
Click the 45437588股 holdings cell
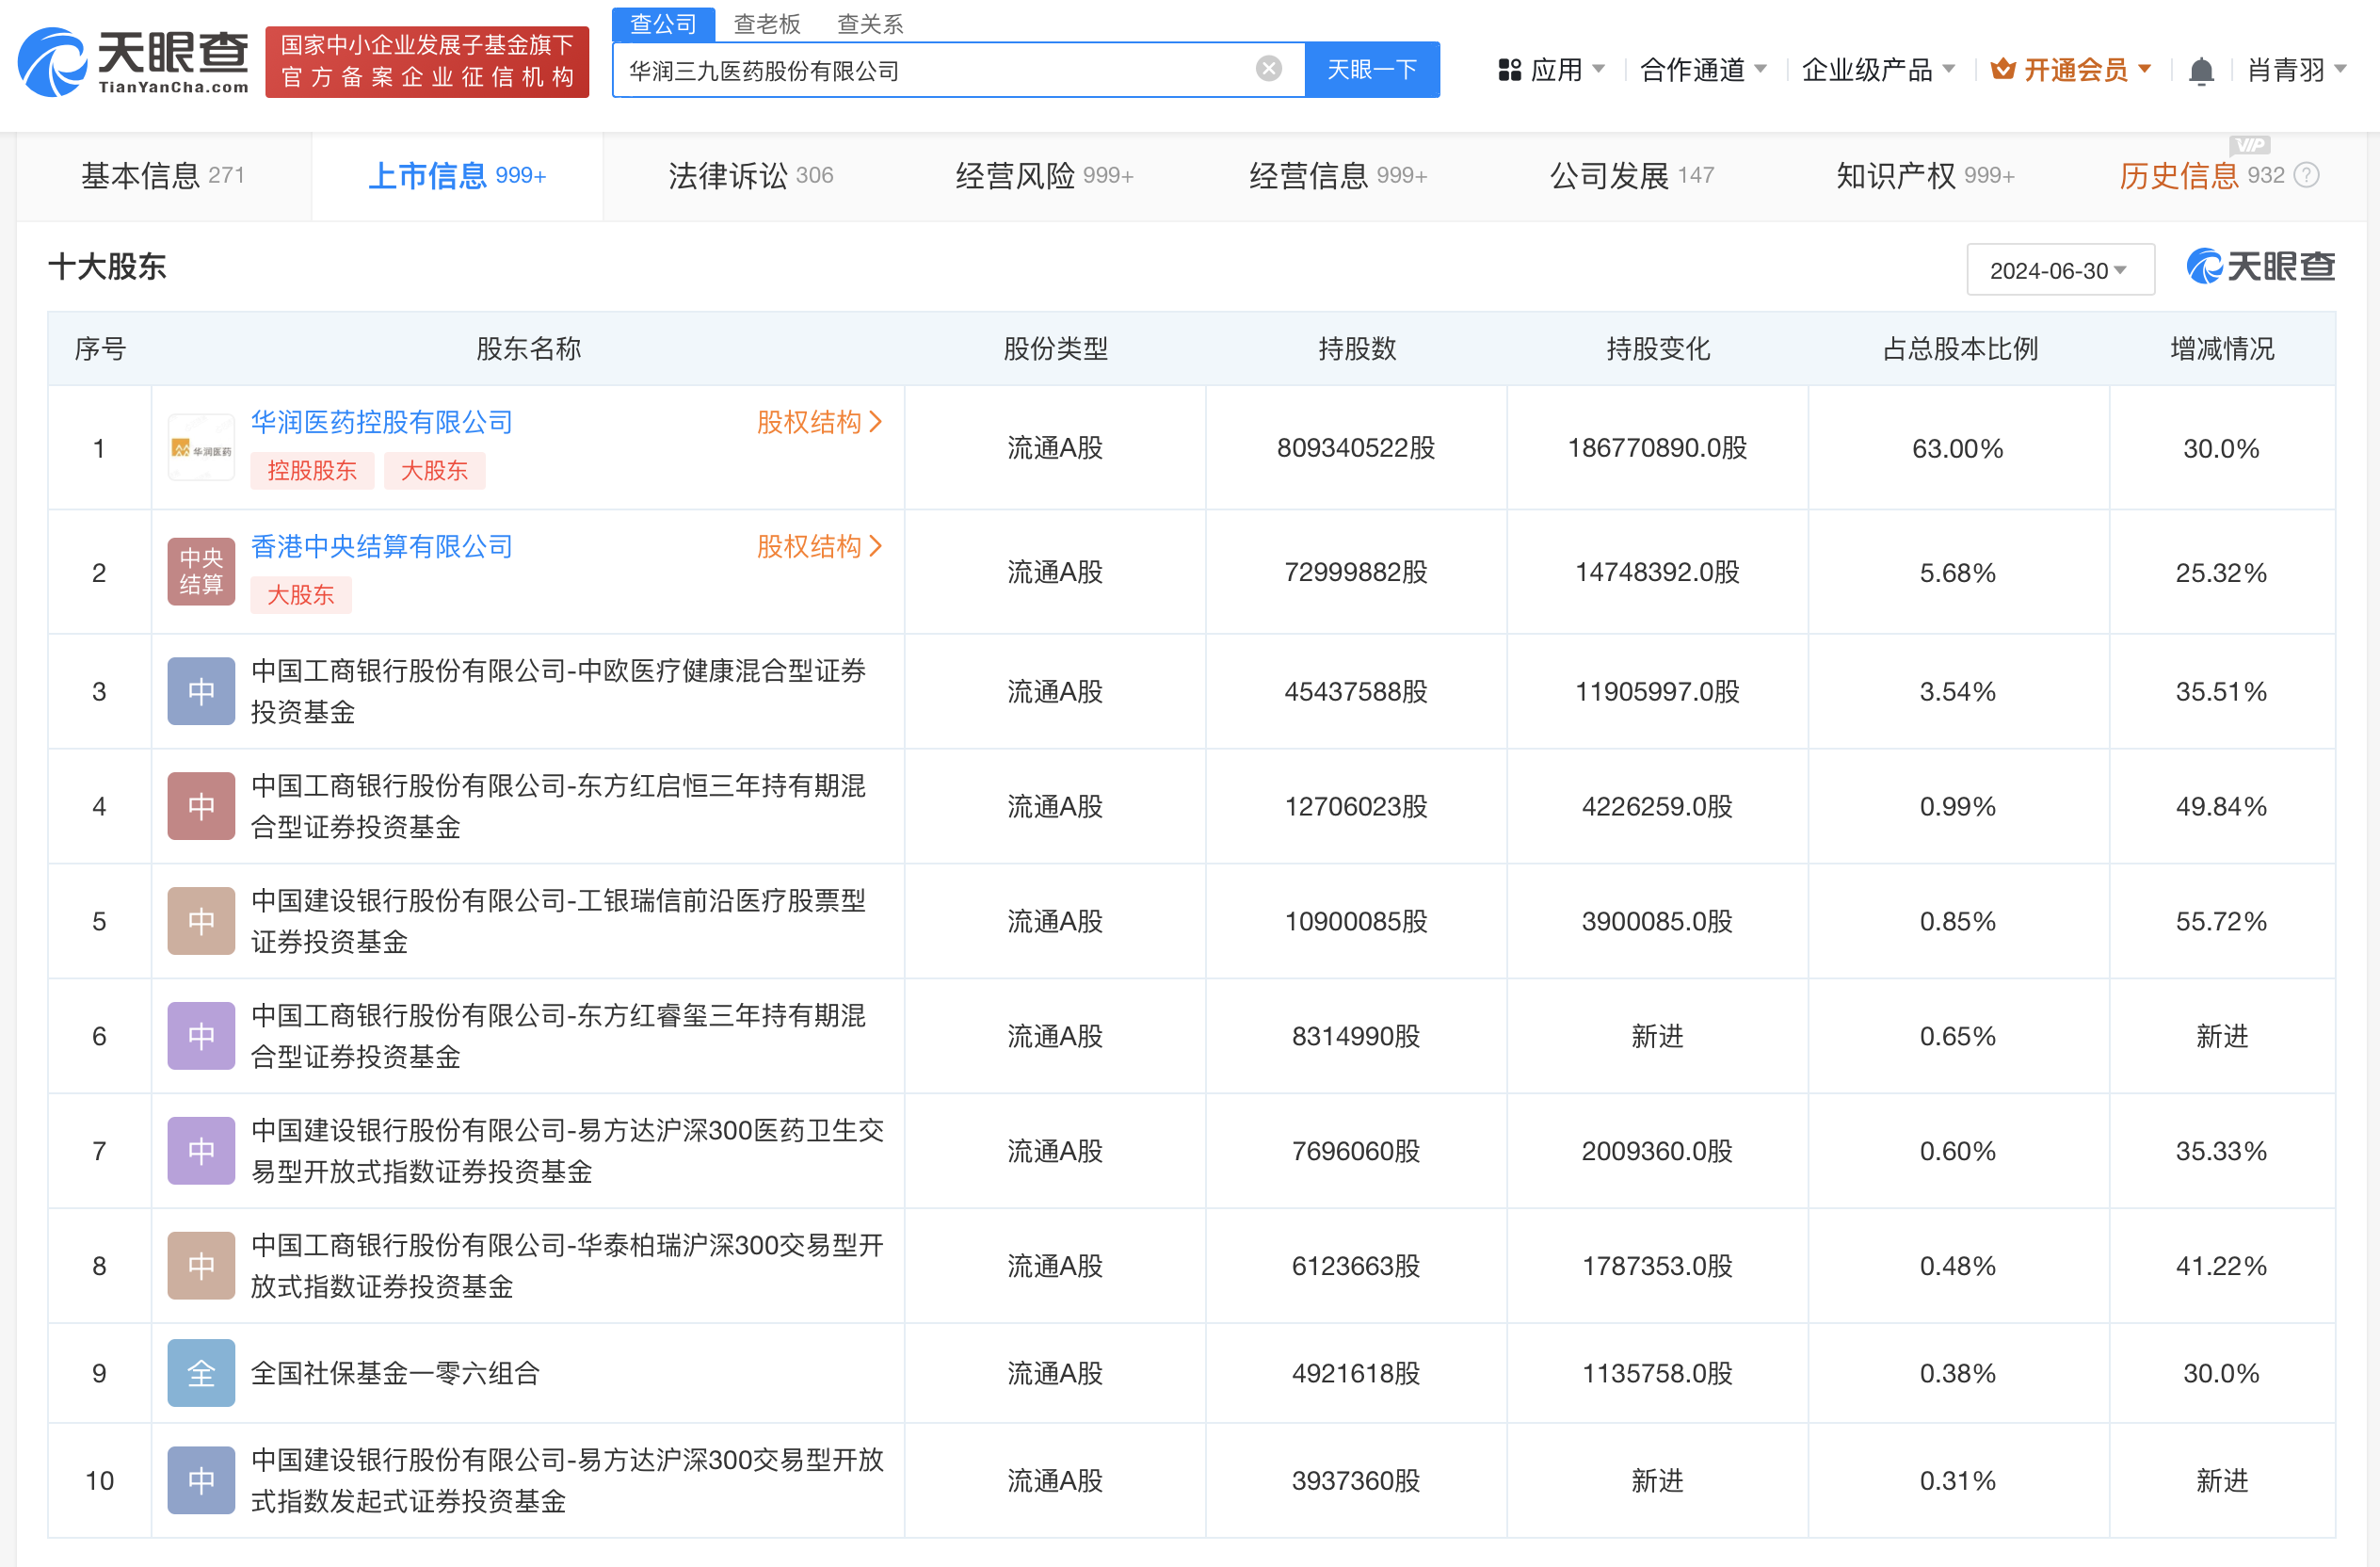1355,691
